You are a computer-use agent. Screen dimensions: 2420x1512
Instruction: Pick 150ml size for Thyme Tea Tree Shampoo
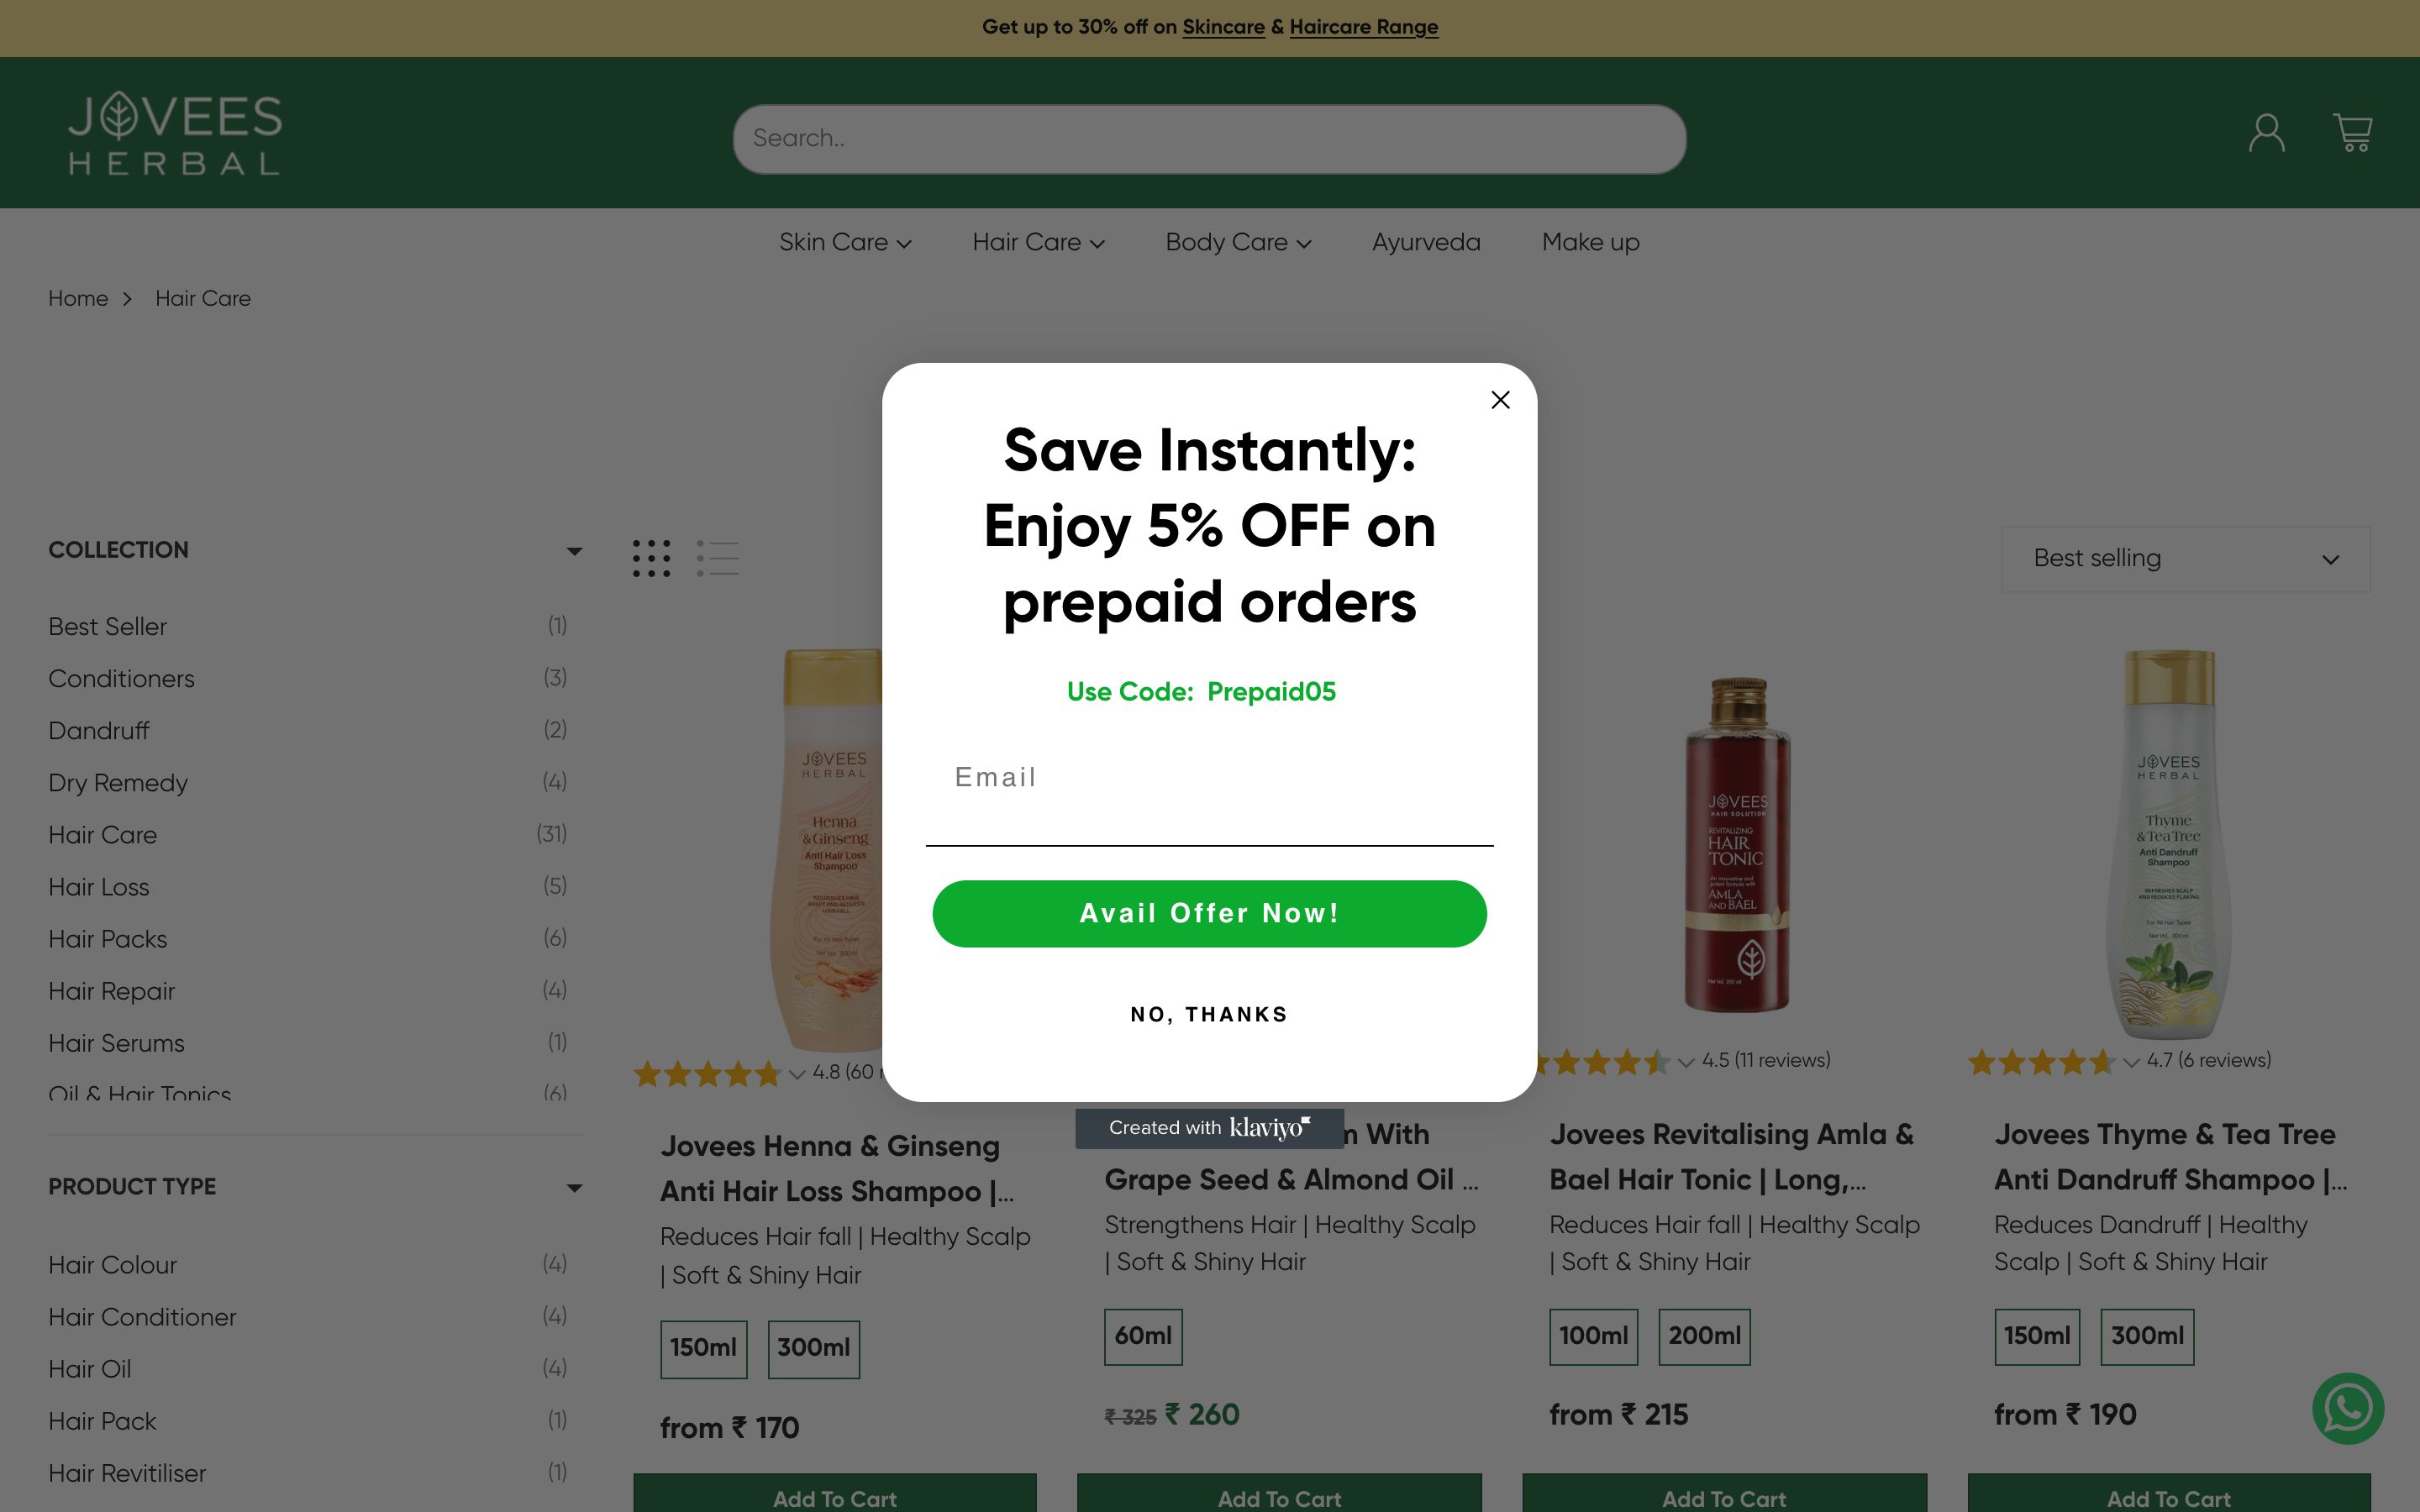[x=2036, y=1336]
